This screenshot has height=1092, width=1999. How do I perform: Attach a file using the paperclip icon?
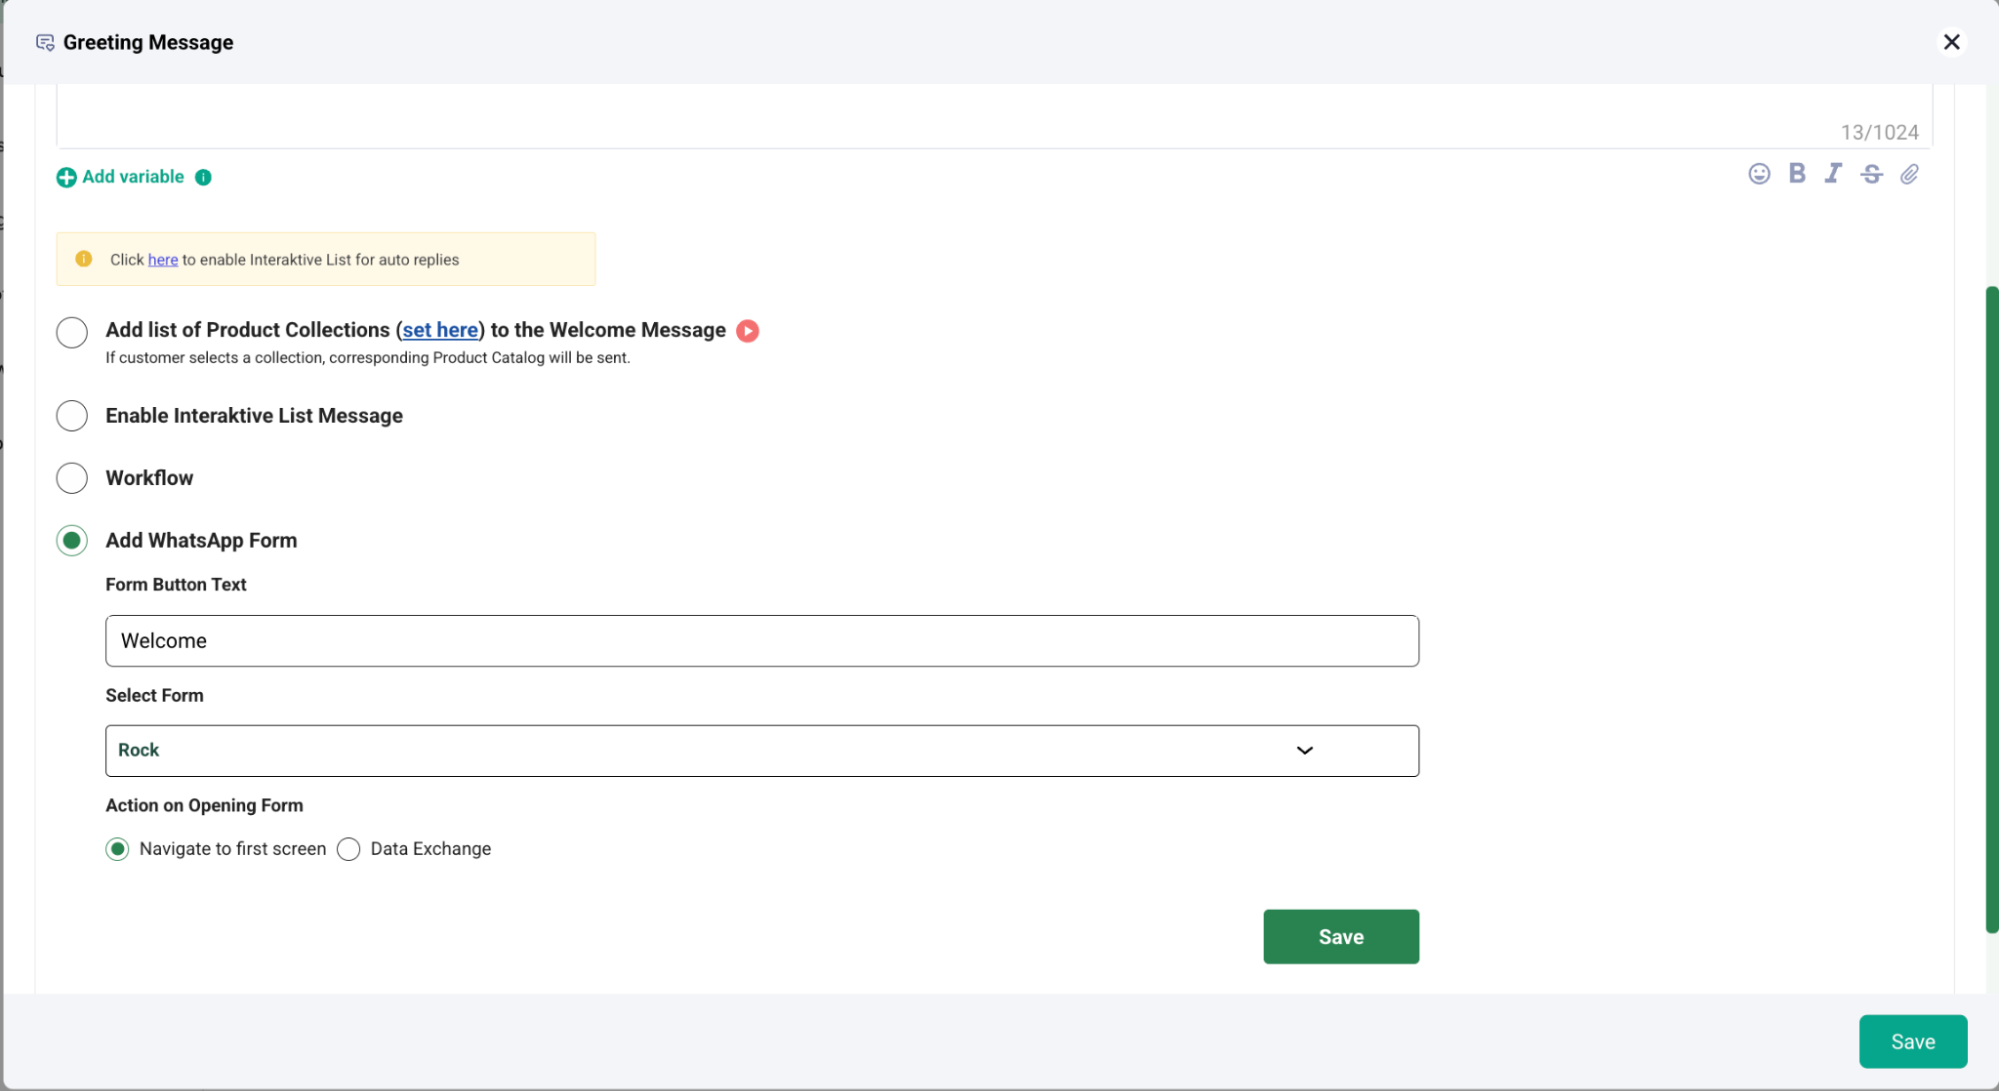tap(1909, 173)
